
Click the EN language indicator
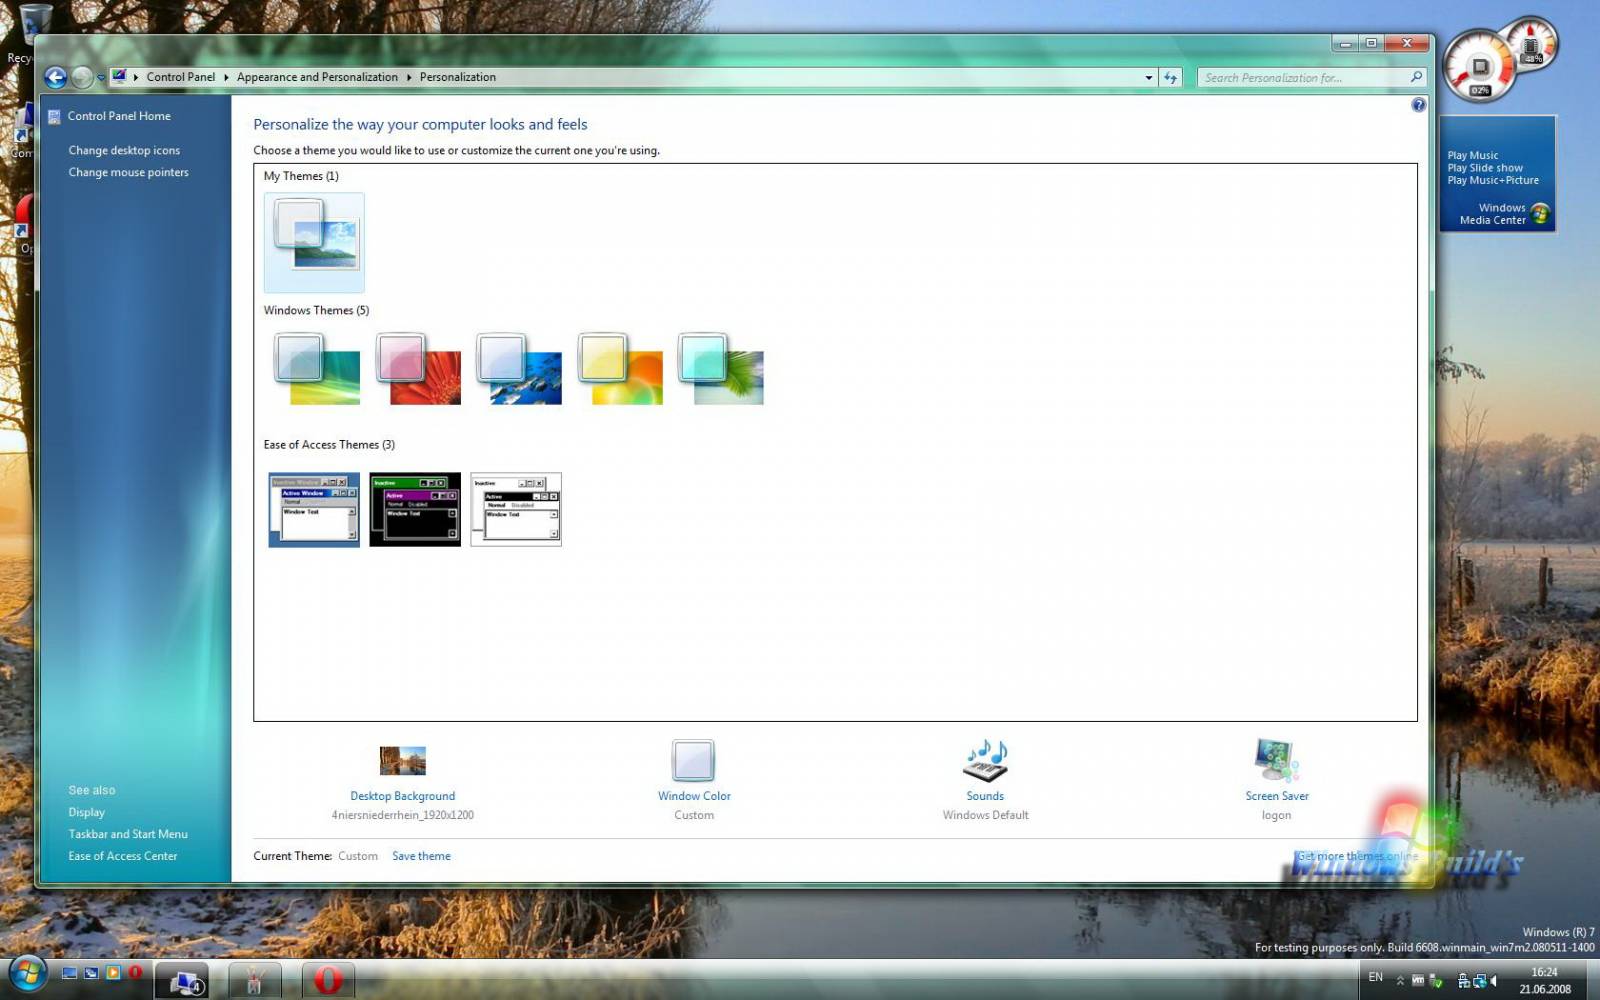[1376, 977]
